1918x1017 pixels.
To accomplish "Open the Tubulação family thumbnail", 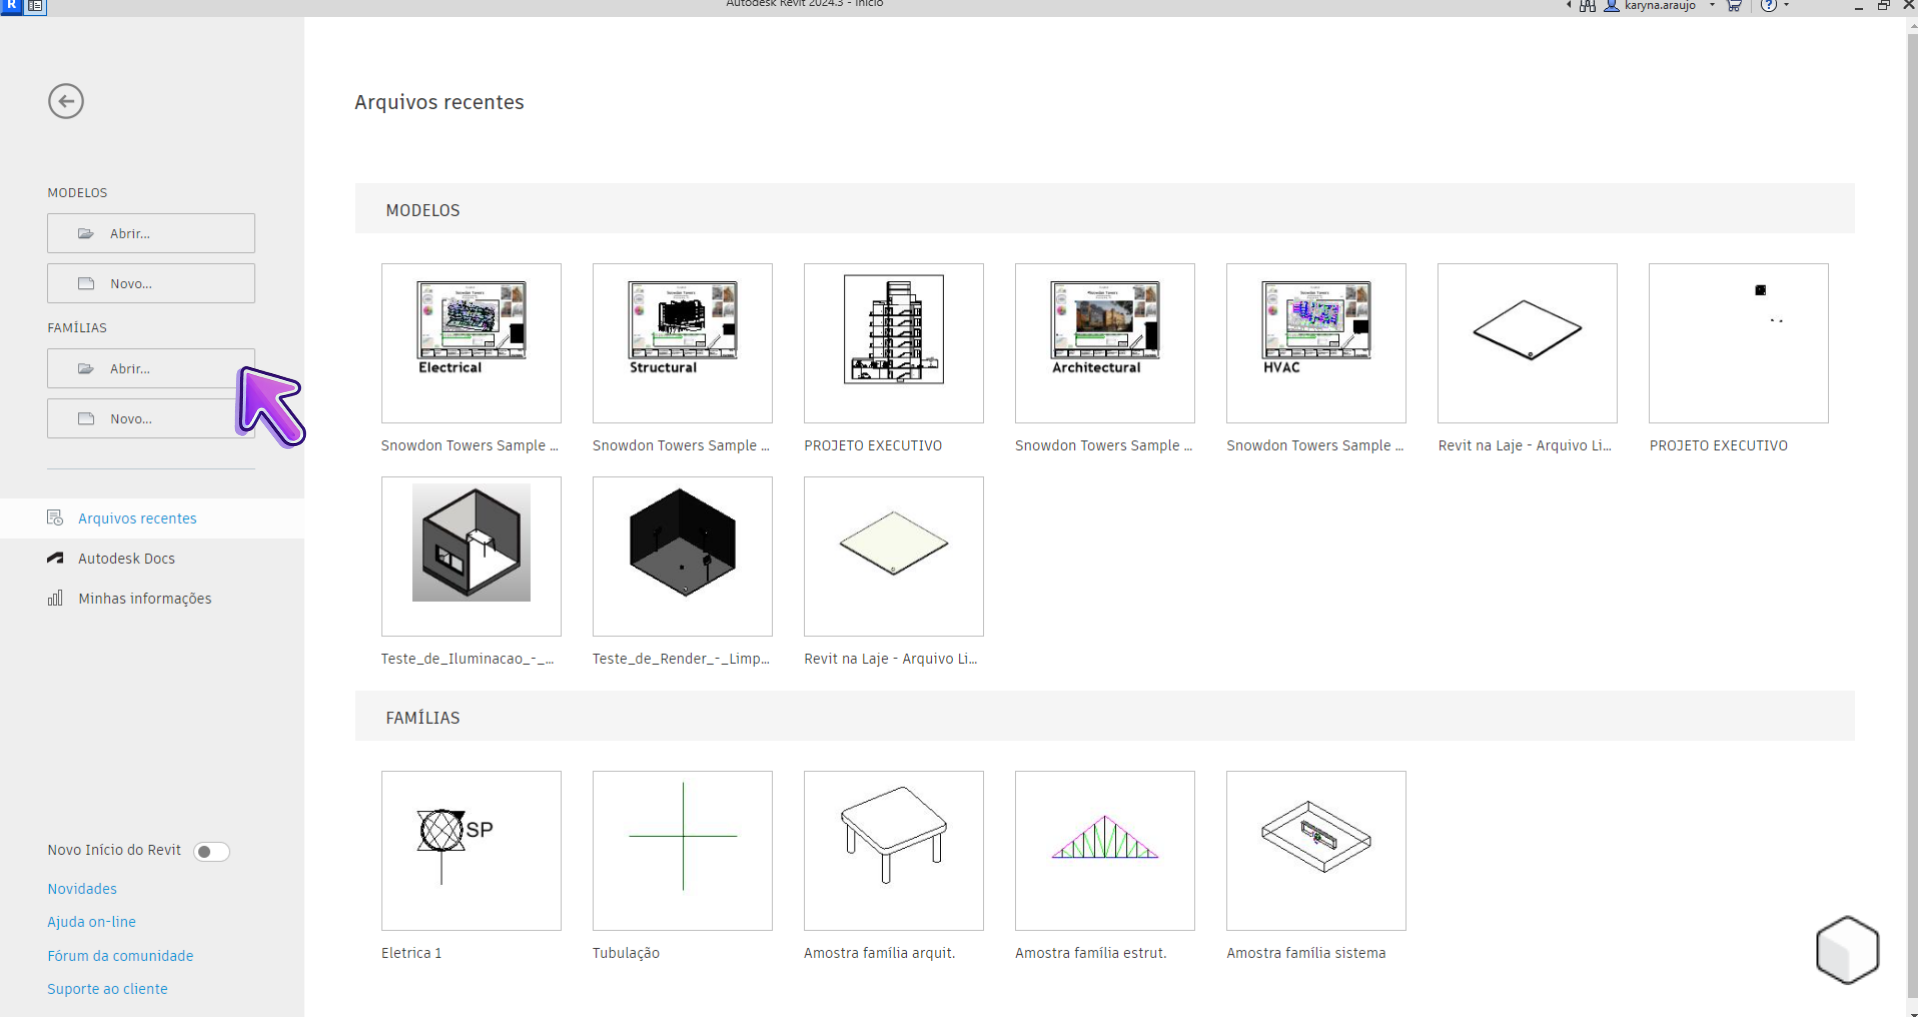I will pos(682,850).
